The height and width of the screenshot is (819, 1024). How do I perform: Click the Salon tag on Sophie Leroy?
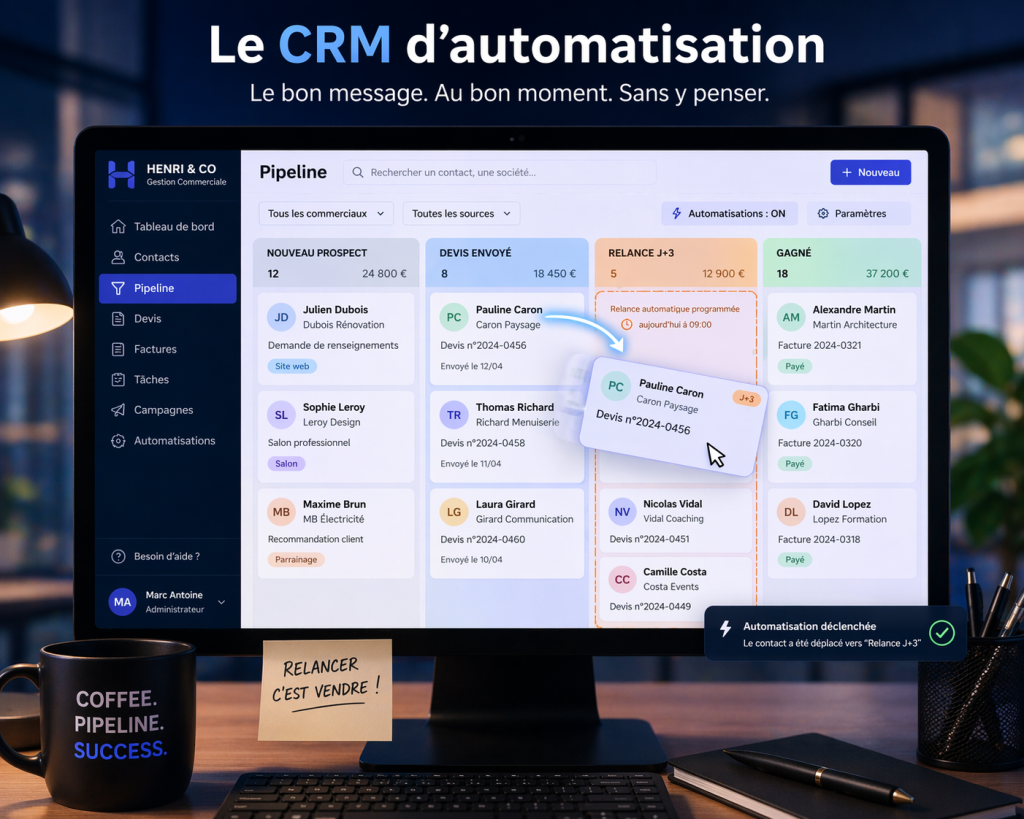pos(286,464)
